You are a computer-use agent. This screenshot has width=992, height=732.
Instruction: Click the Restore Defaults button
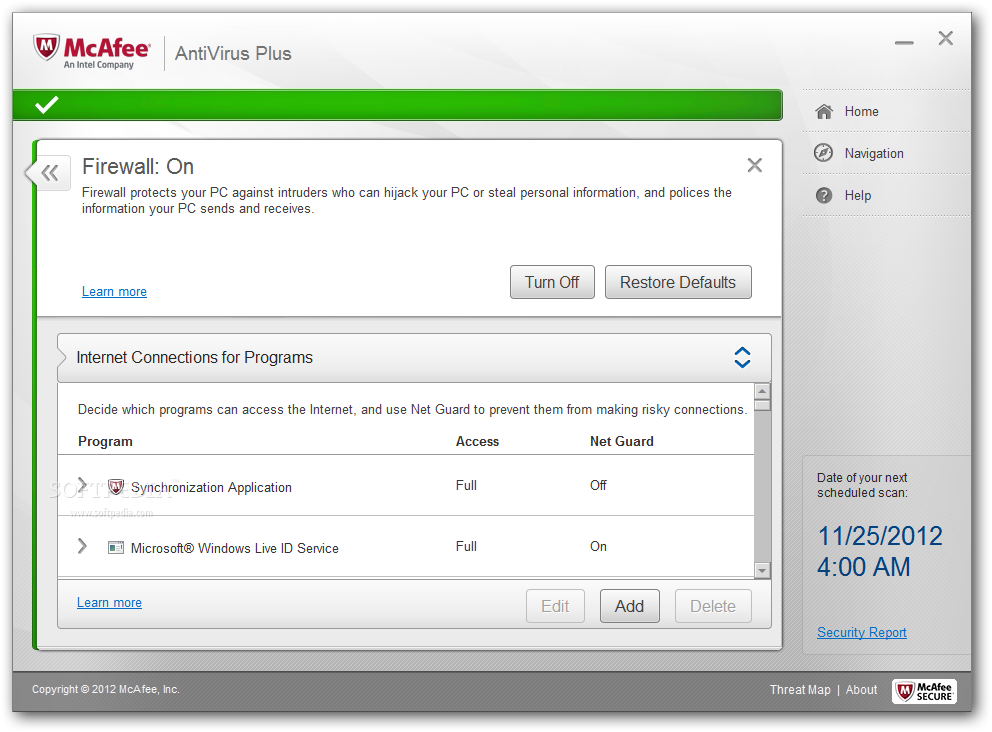(678, 282)
